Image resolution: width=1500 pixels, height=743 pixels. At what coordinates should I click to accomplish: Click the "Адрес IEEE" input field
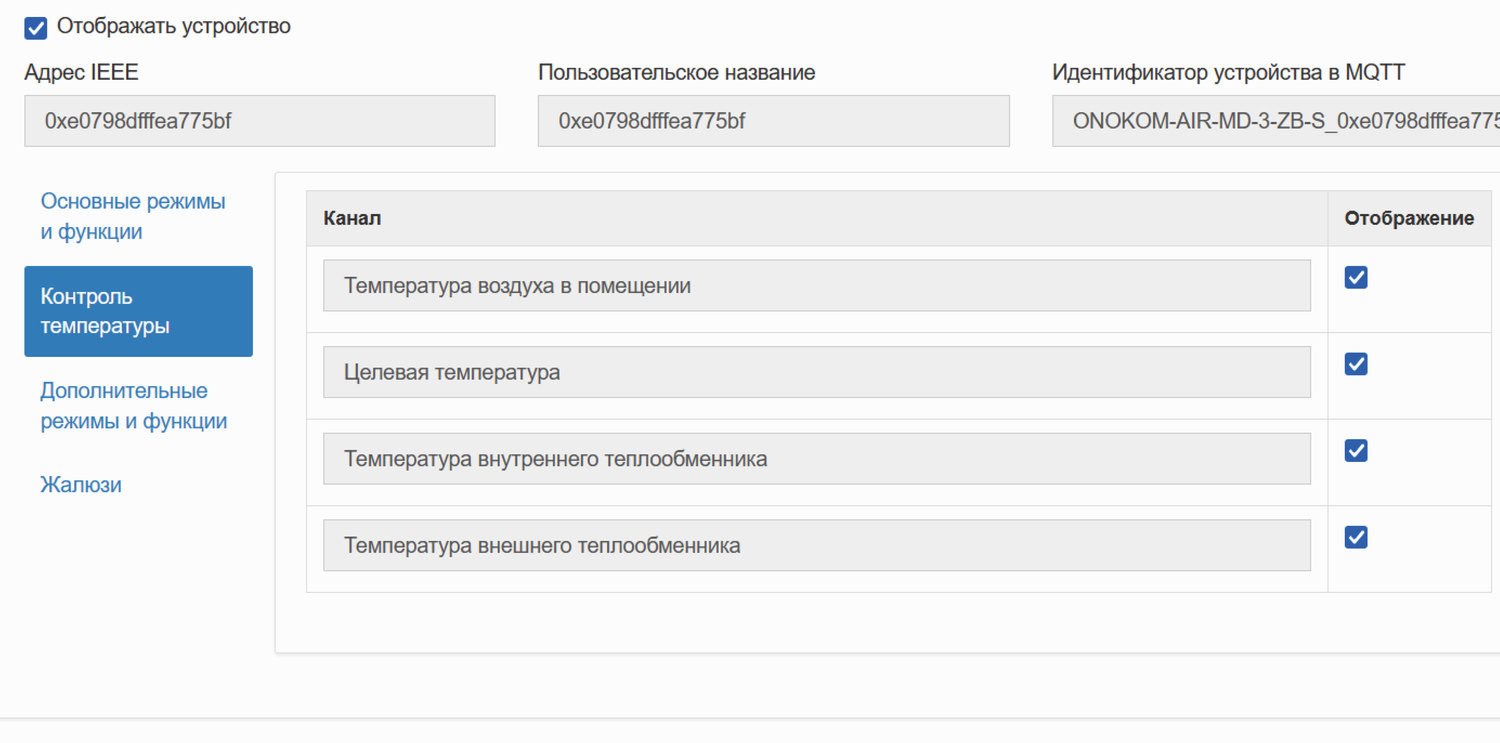(x=260, y=121)
